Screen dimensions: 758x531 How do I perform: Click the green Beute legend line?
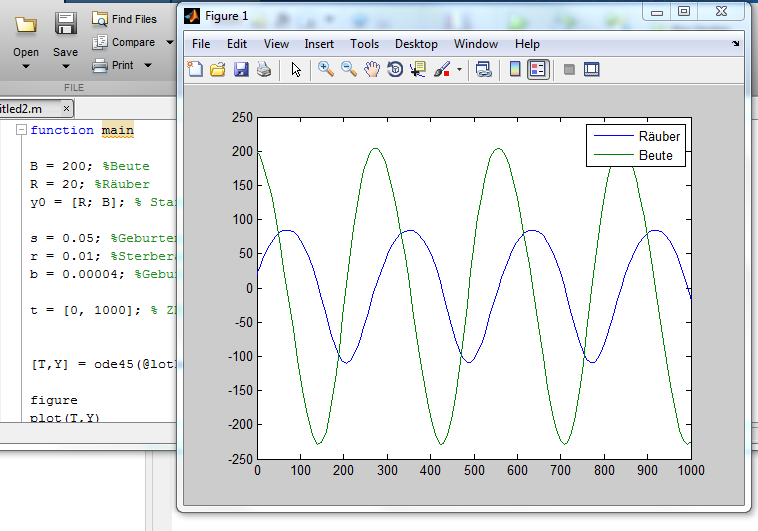click(x=613, y=156)
